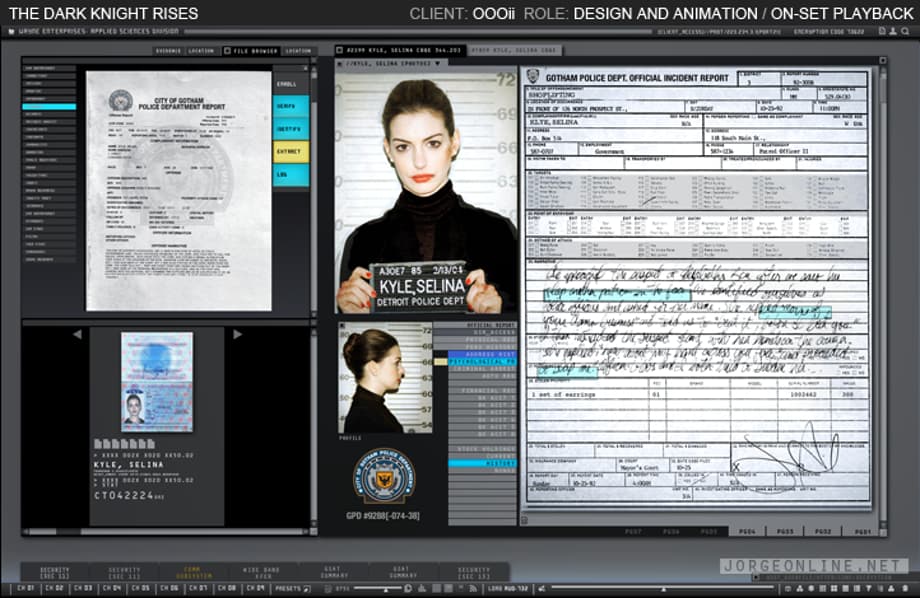Click the Wayne Enterprises icon at top-left

click(x=9, y=32)
